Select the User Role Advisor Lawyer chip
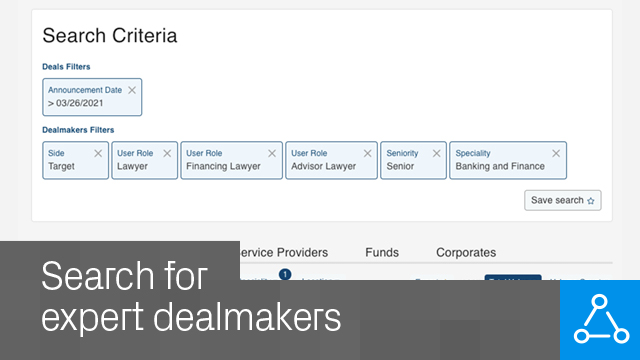The height and width of the screenshot is (360, 640). 331,160
